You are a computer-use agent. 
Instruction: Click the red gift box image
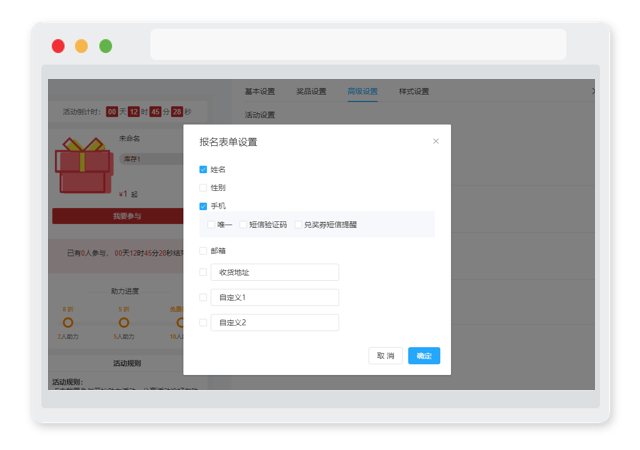[x=84, y=165]
